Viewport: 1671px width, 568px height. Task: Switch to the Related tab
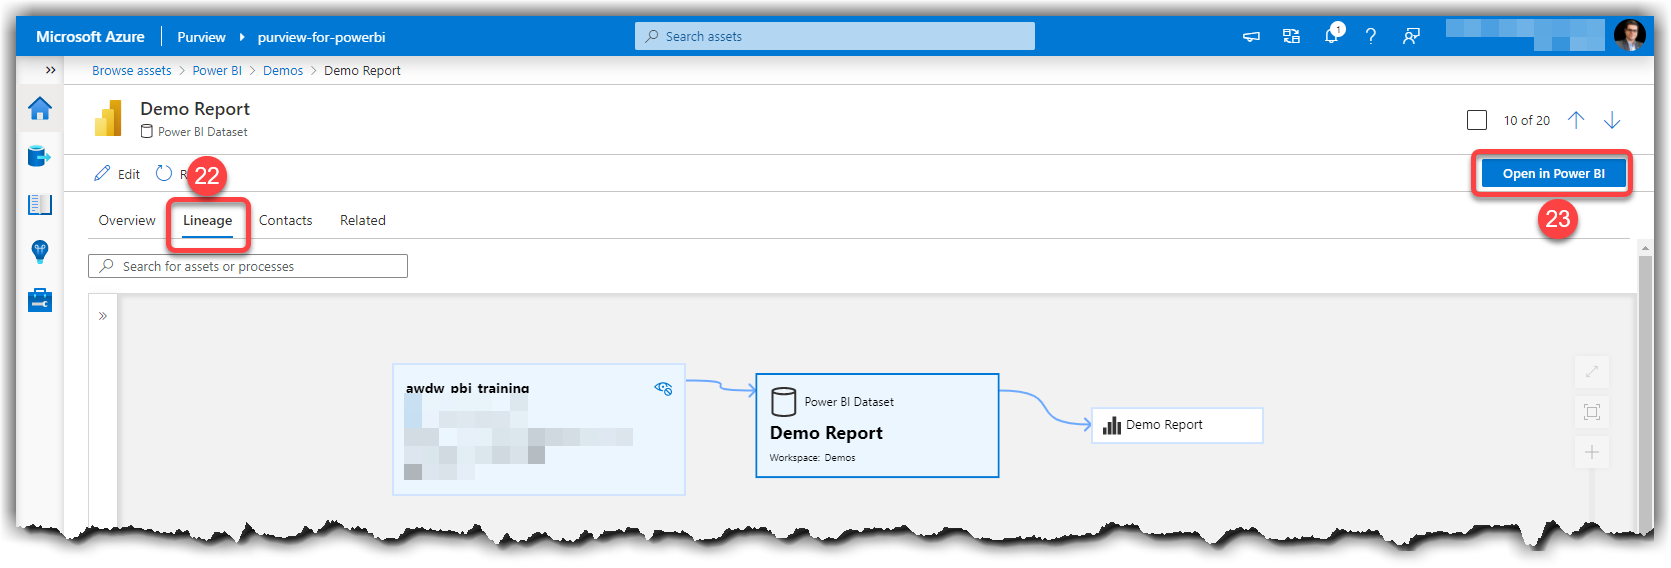tap(362, 220)
